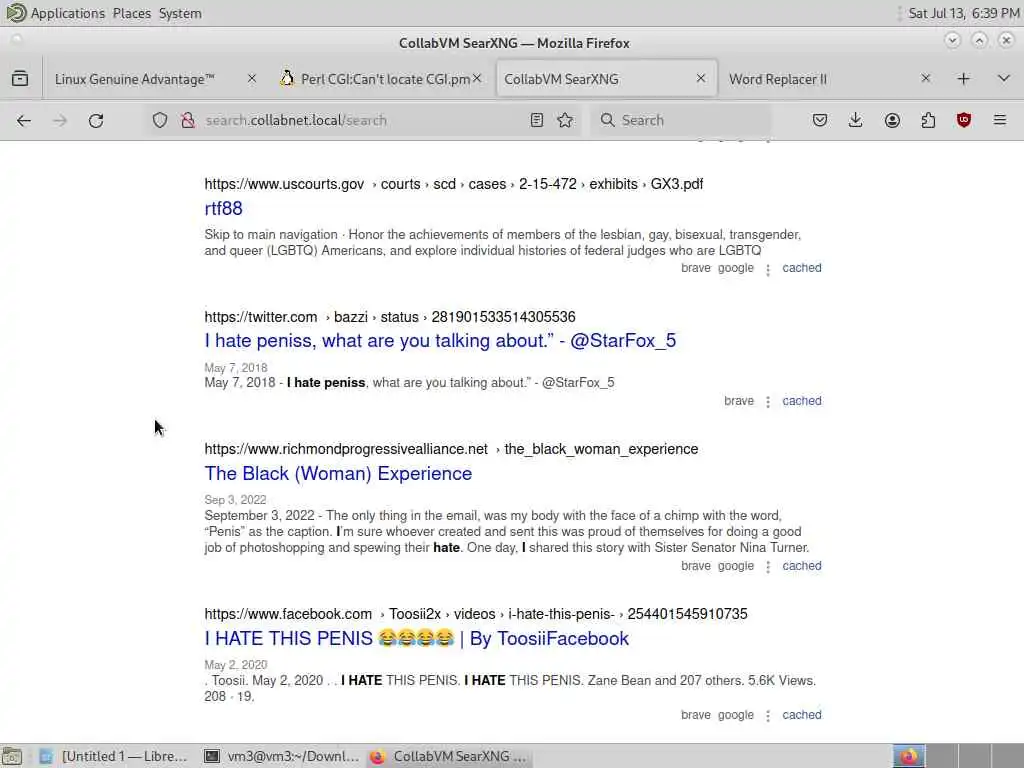
Task: Open the Applications menu
Action: [67, 13]
